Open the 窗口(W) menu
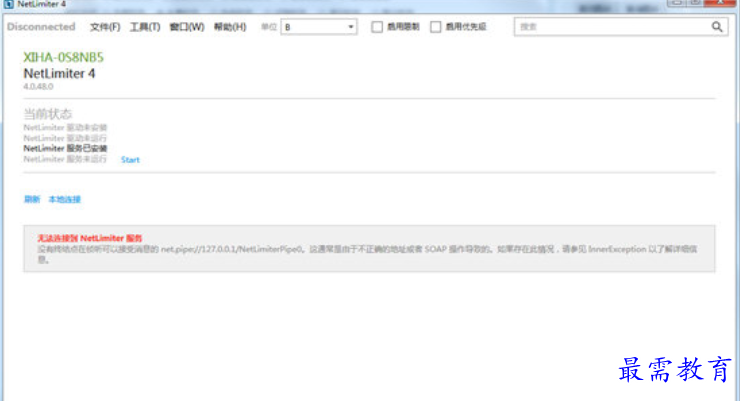The width and height of the screenshot is (740, 401). pyautogui.click(x=187, y=27)
